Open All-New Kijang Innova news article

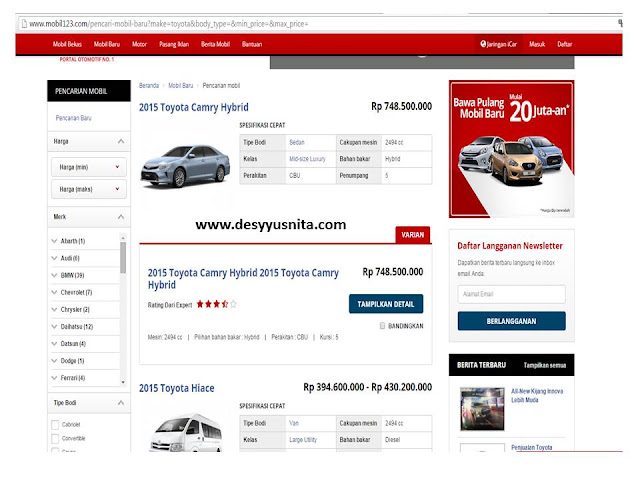(537, 396)
